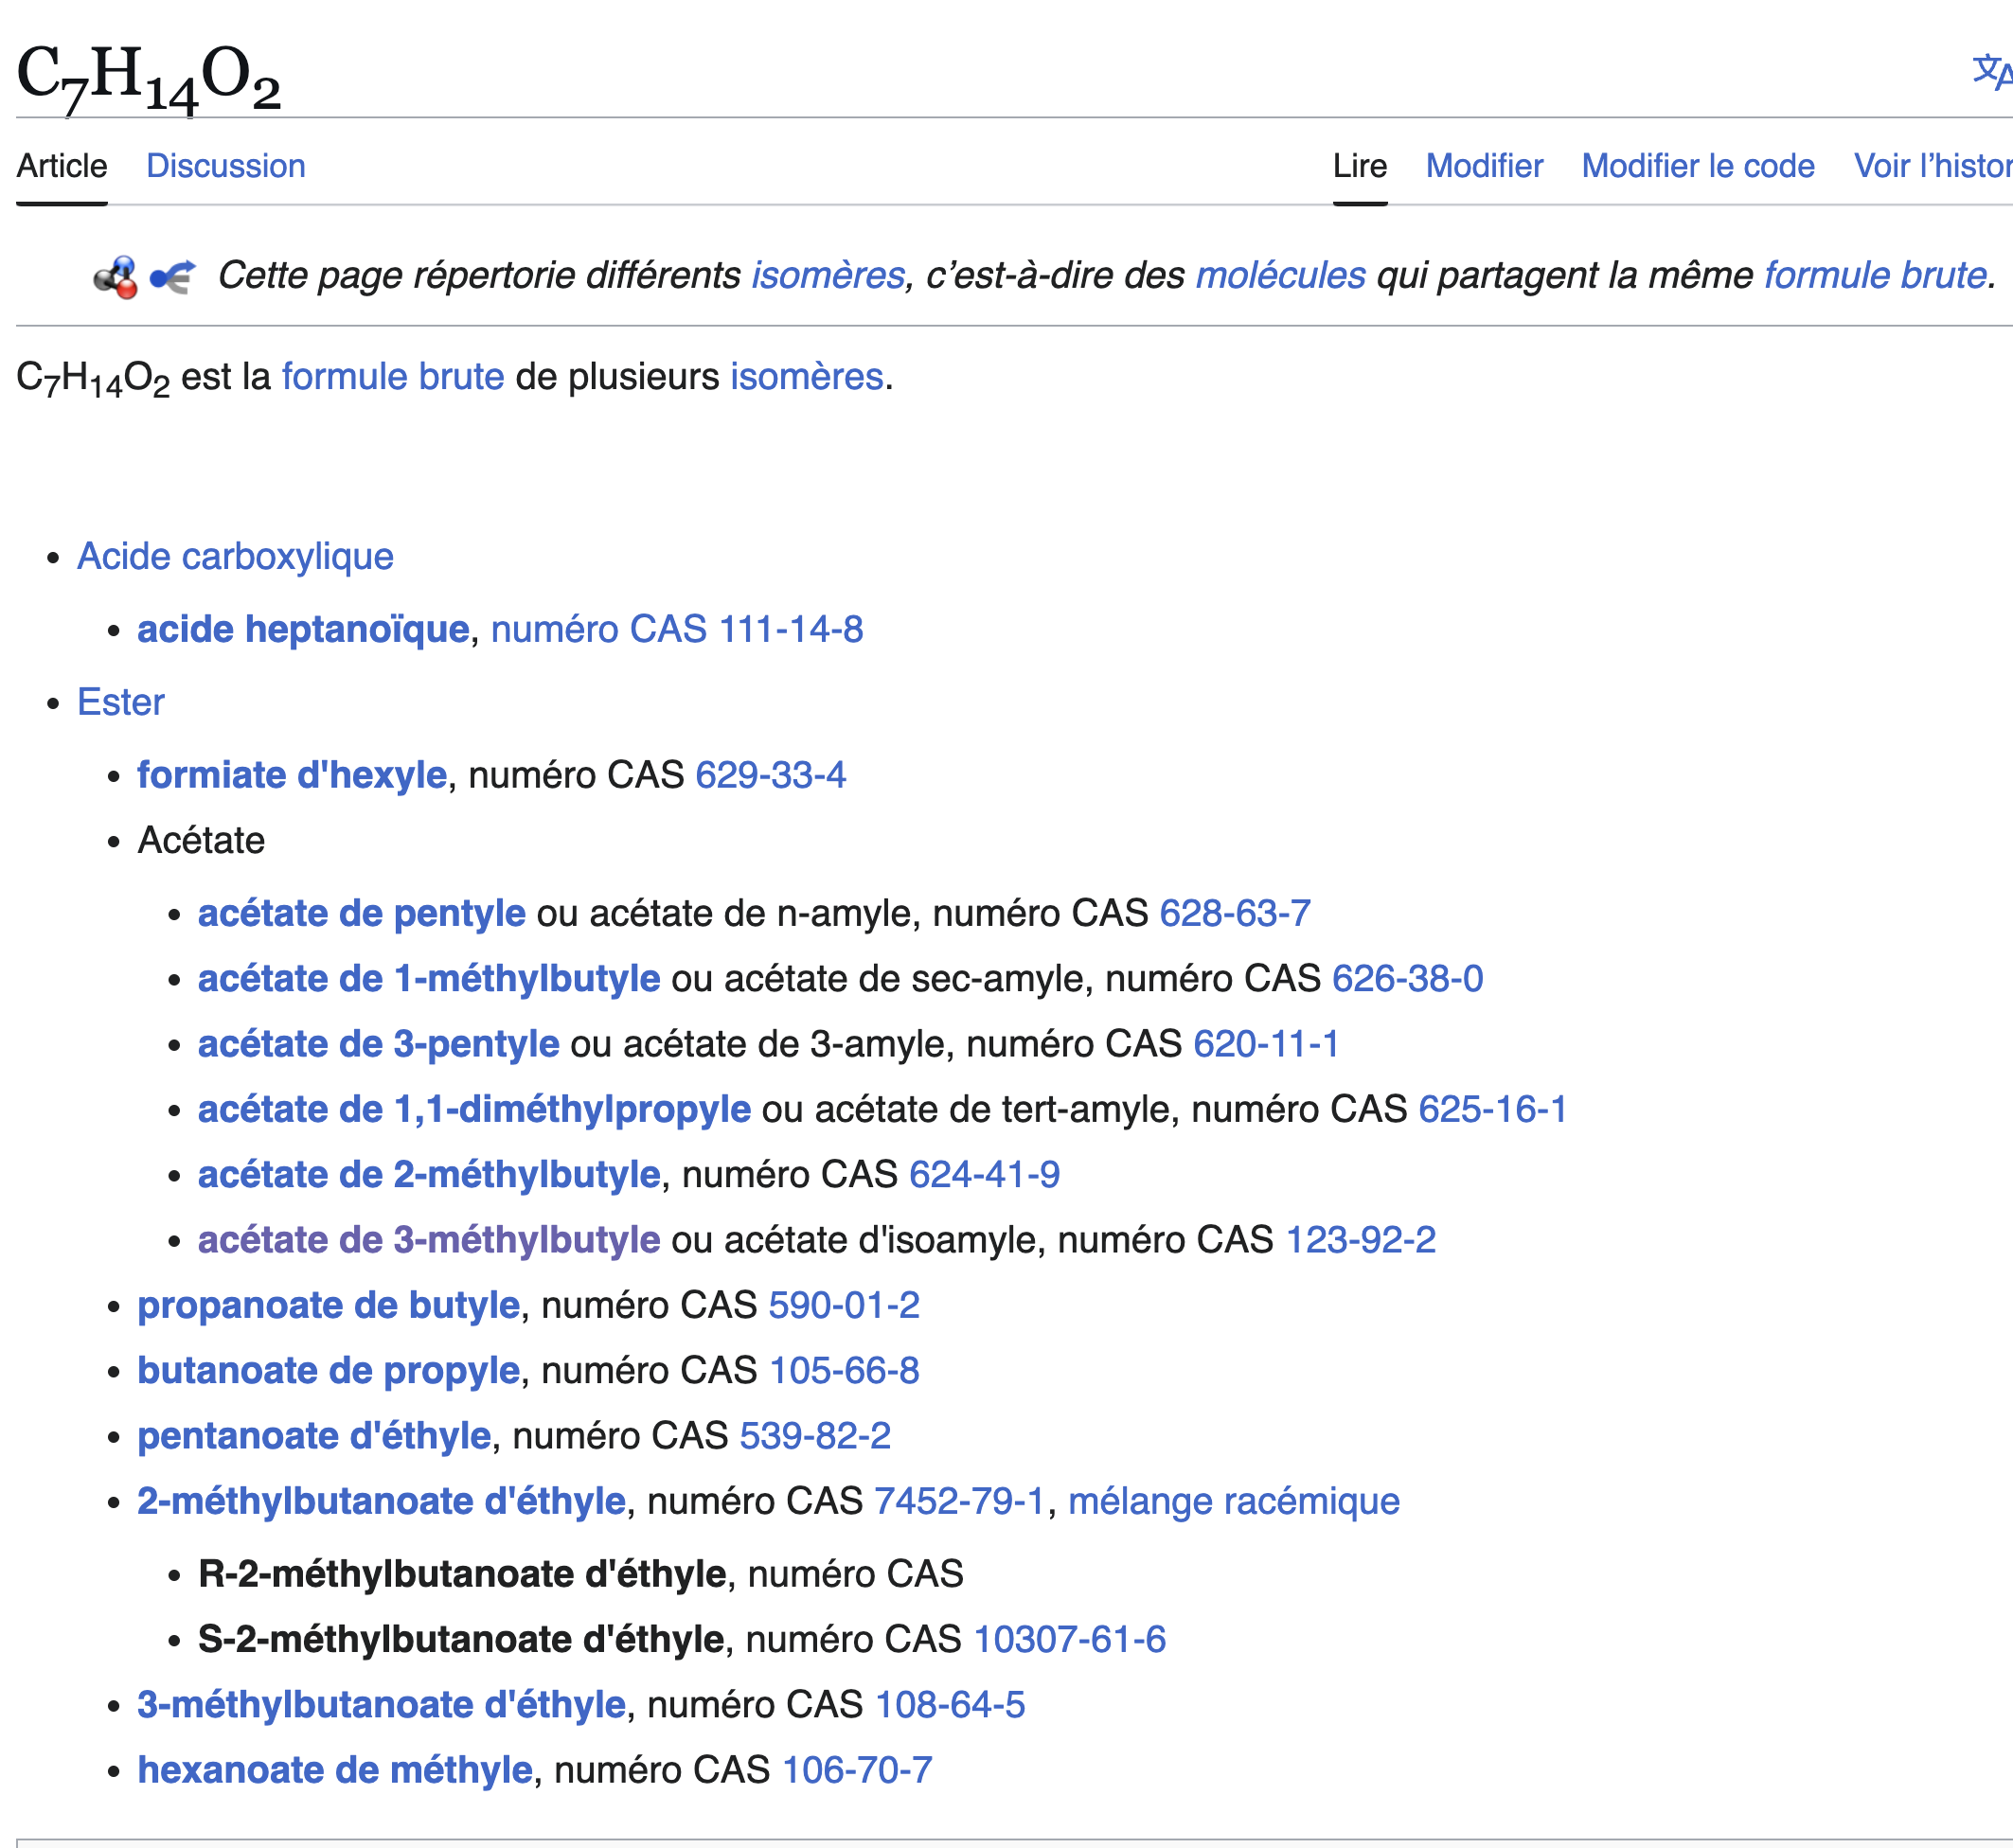
Task: Open visited acétate de 3-méthylbutyle link
Action: coord(429,1241)
